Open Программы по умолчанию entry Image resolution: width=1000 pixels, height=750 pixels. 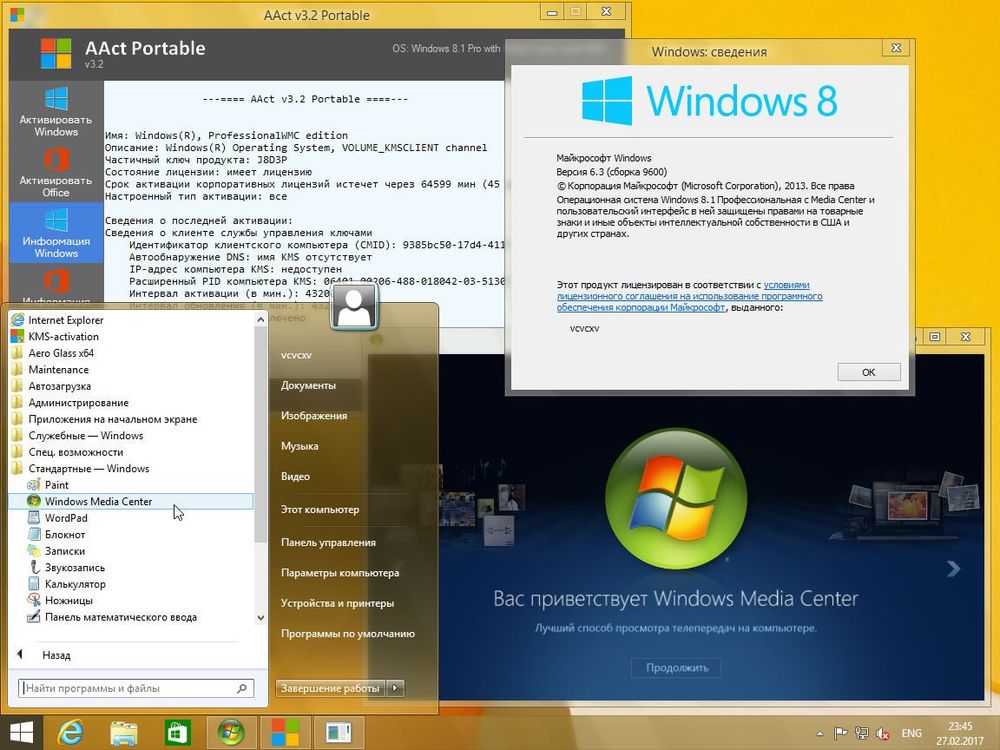click(x=348, y=634)
